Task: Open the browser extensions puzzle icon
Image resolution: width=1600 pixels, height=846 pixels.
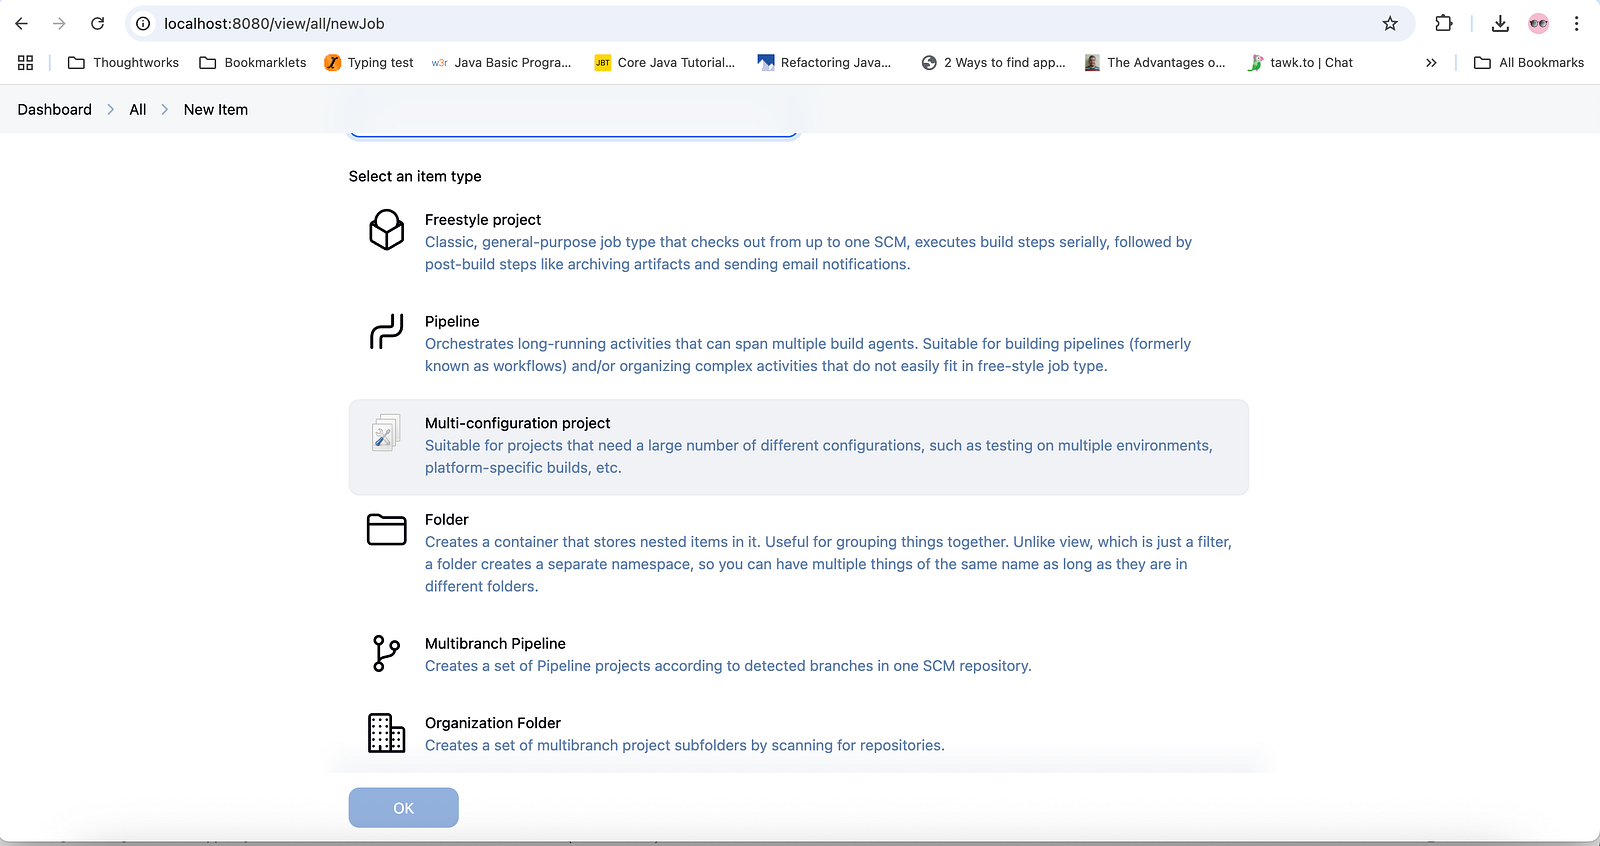Action: click(1444, 23)
